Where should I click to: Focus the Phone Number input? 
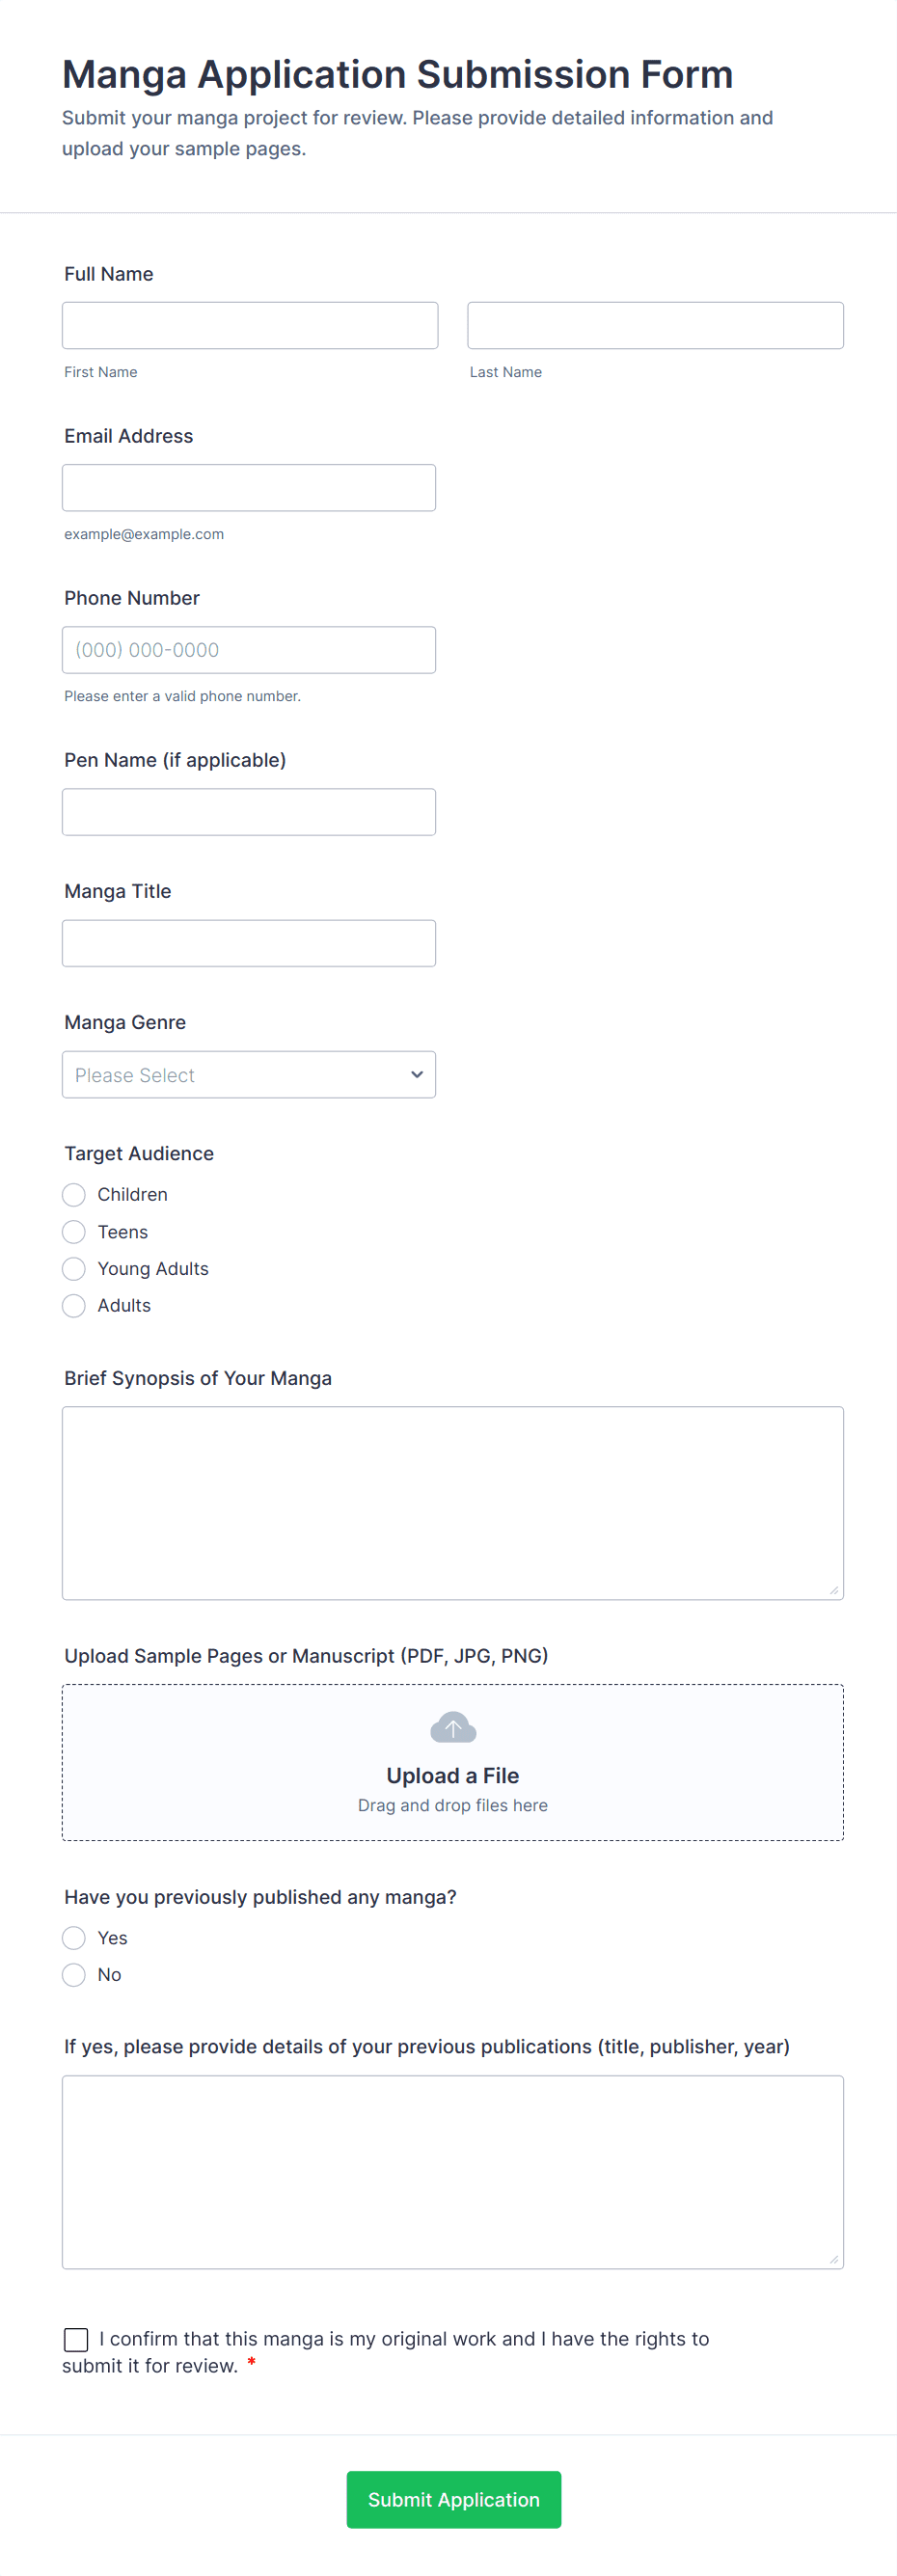(248, 649)
